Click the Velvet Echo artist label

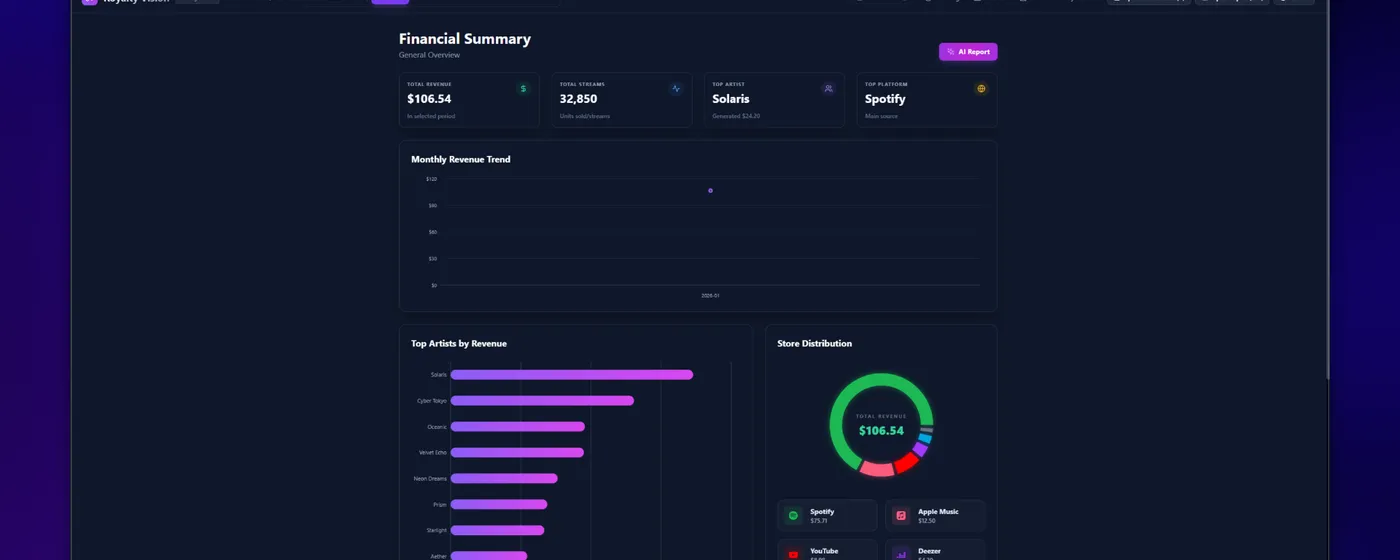pyautogui.click(x=433, y=453)
